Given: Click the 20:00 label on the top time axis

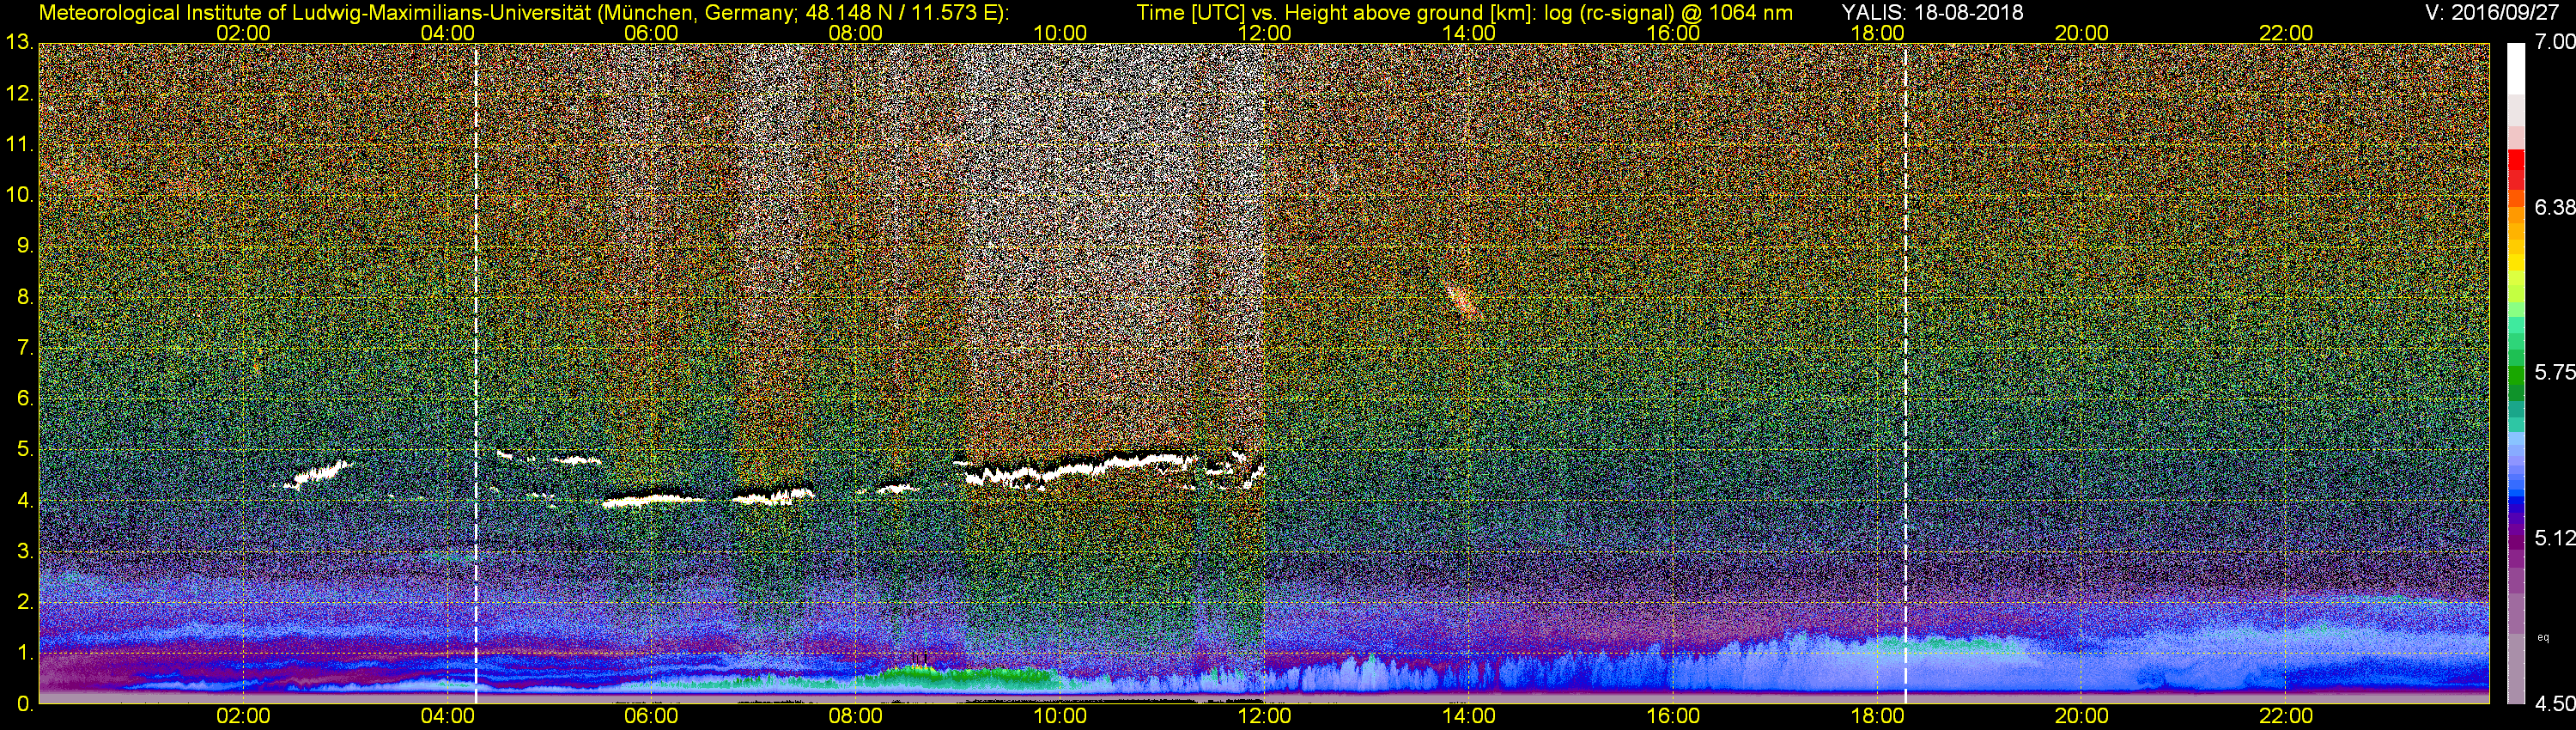Looking at the screenshot, I should coord(2081,33).
